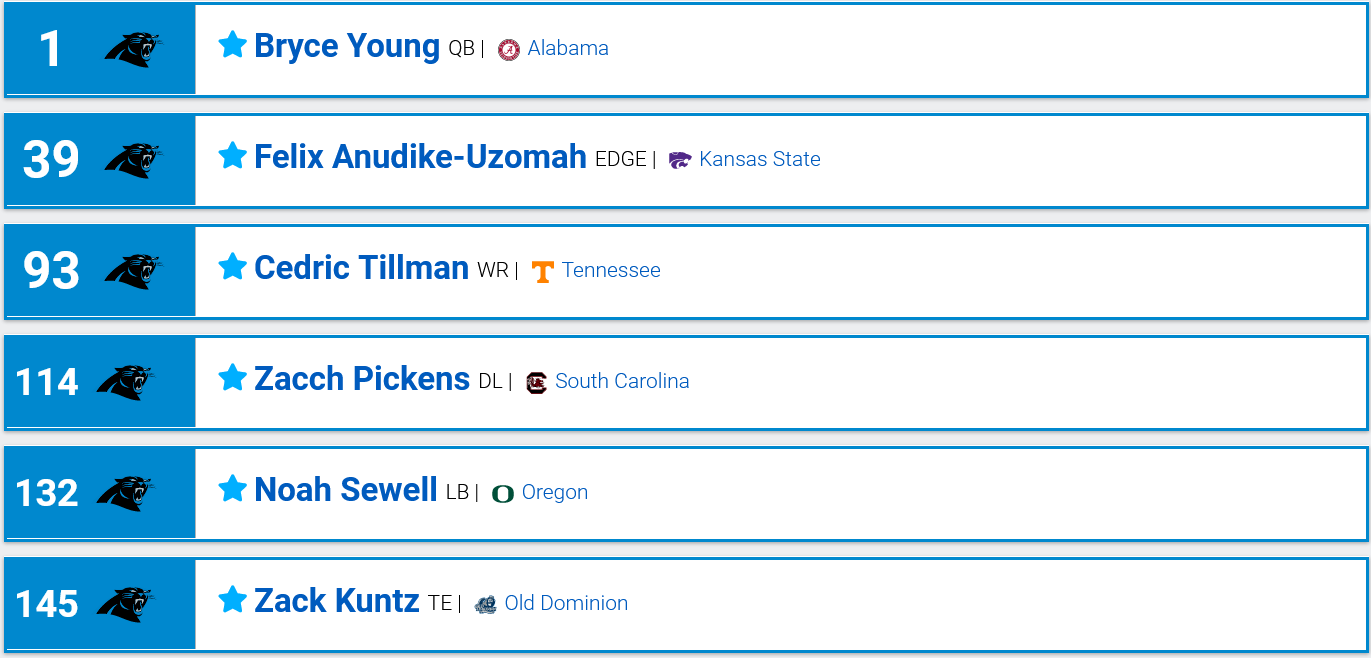
Task: Open the Old Dominion school link
Action: point(566,603)
